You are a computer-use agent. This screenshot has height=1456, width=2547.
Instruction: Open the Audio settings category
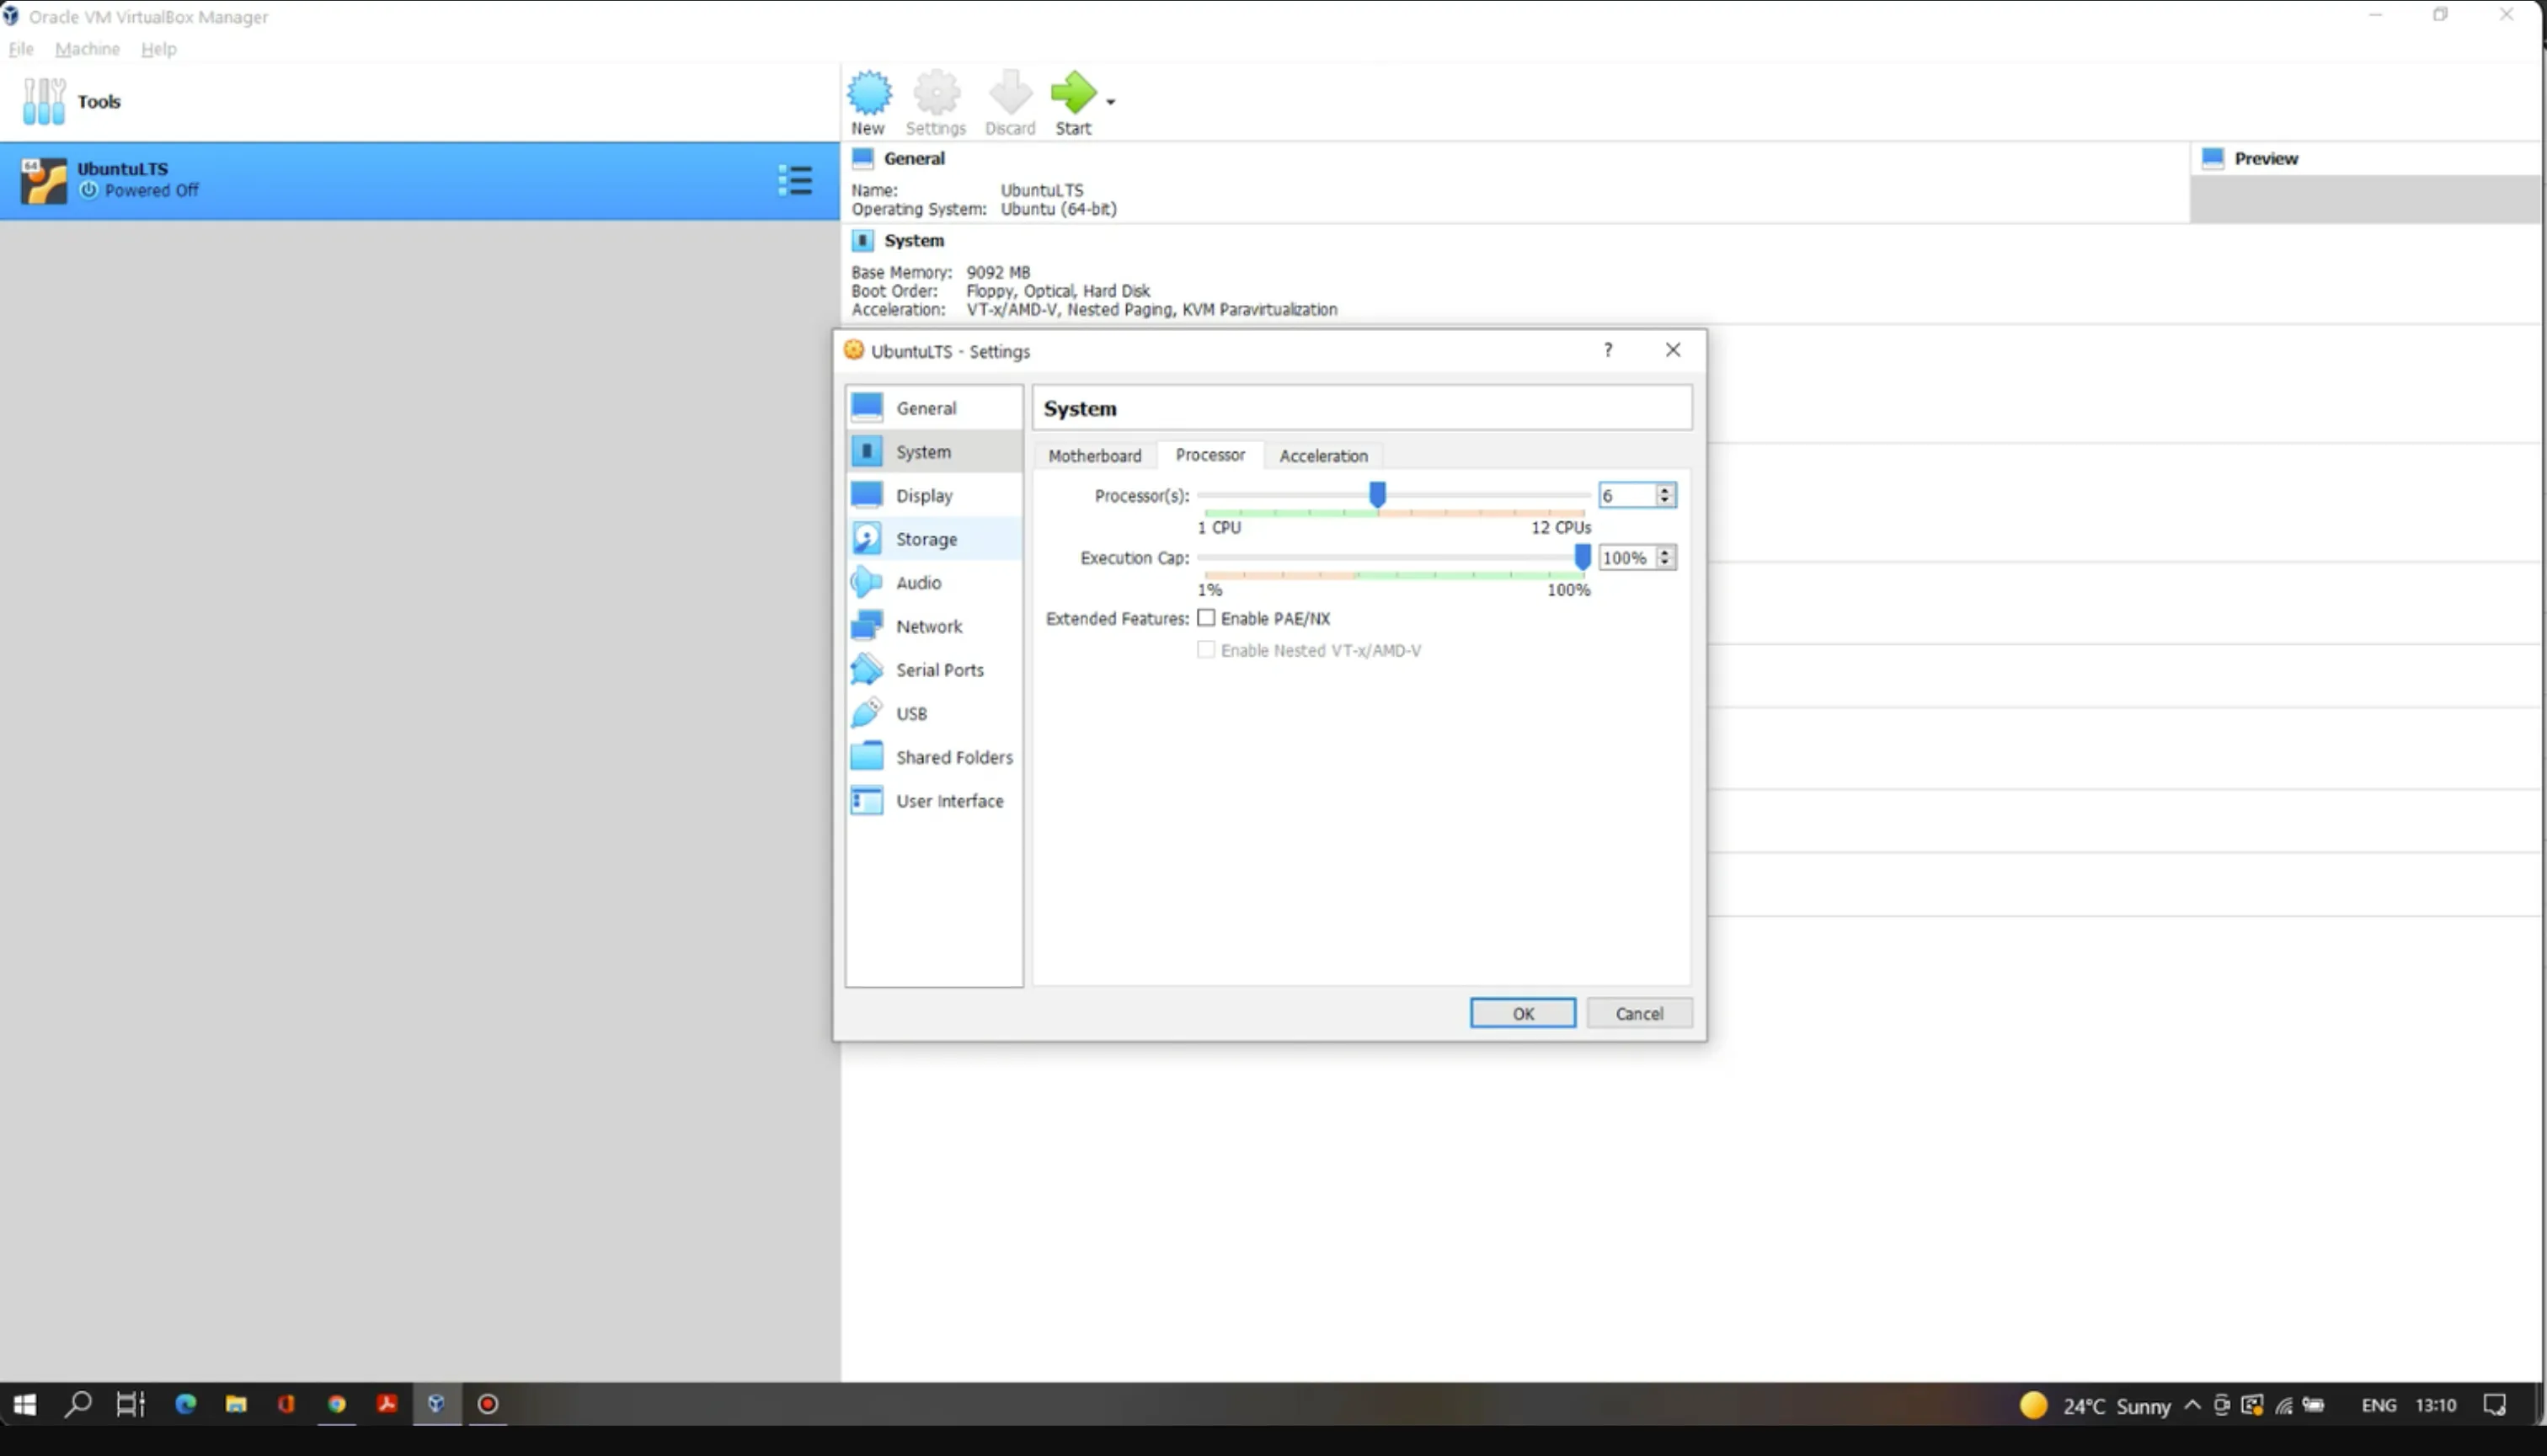pos(917,583)
